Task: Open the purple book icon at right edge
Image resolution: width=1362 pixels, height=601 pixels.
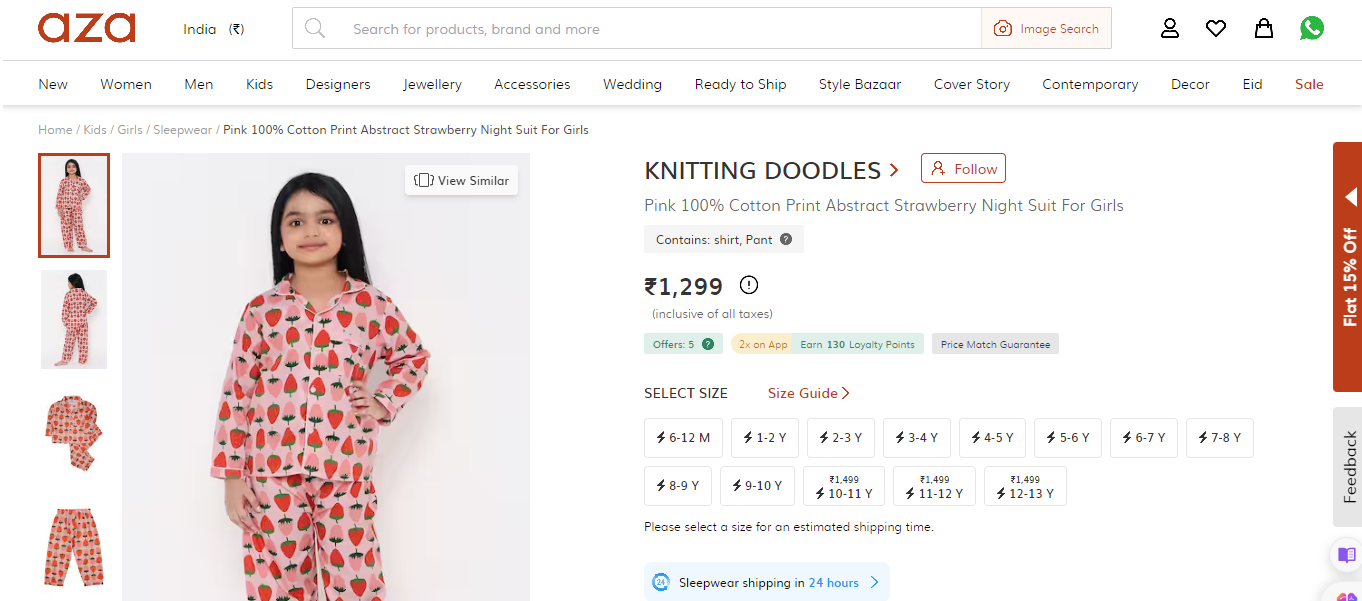Action: tap(1346, 555)
